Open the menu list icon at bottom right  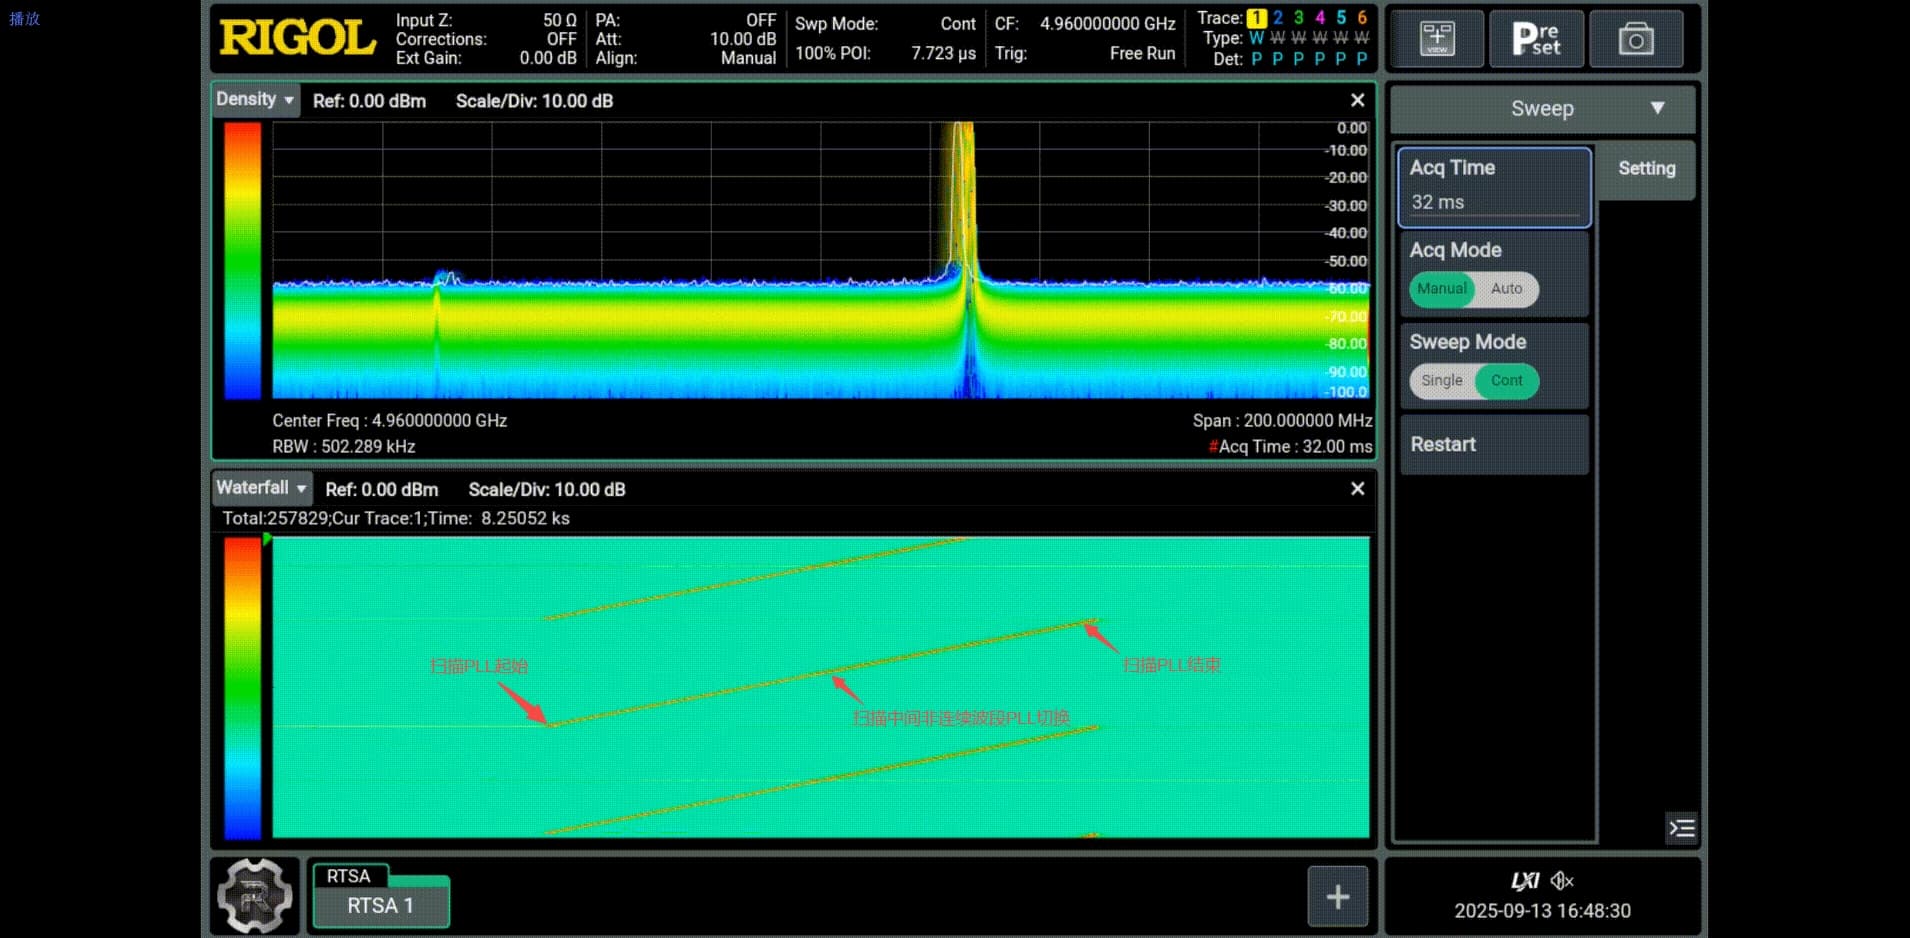tap(1681, 828)
